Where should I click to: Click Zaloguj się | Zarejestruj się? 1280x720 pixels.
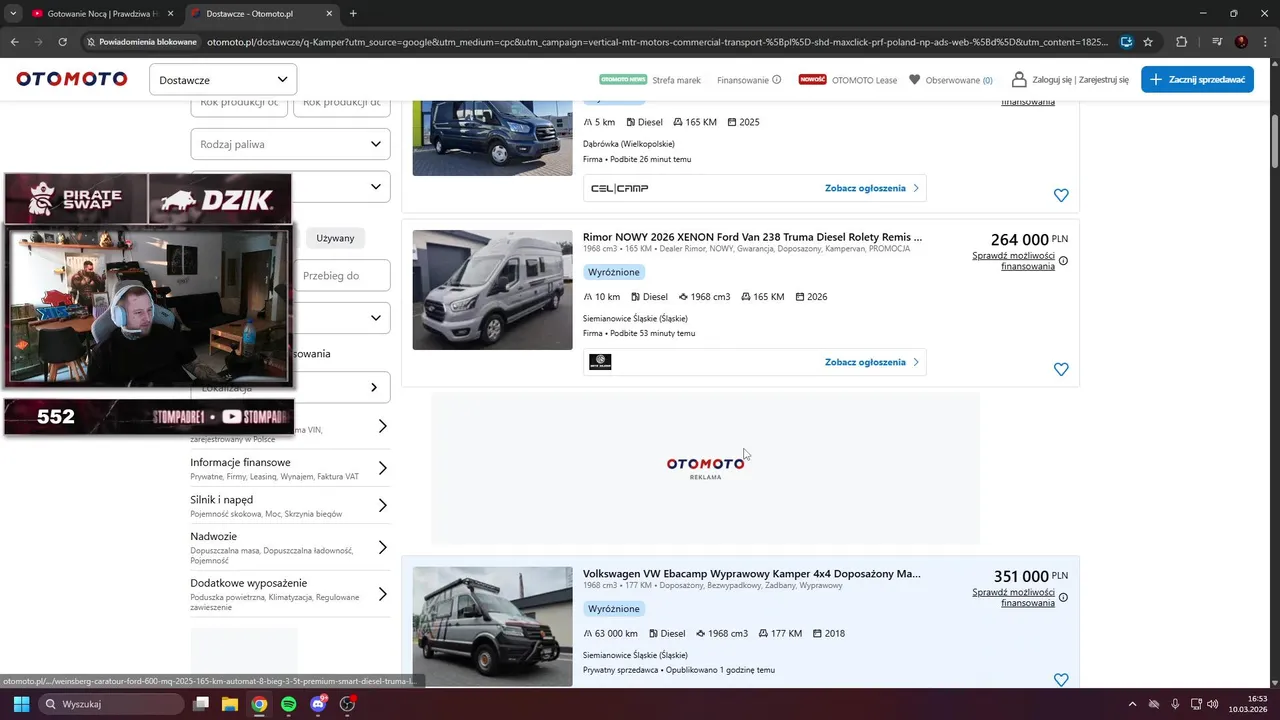tap(1070, 80)
